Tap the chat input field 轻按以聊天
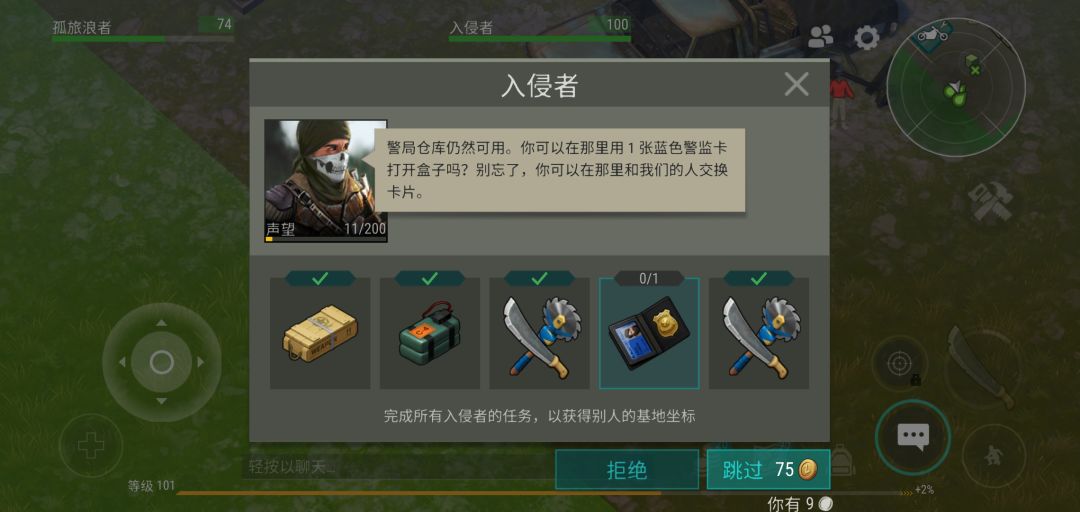This screenshot has height=512, width=1080. coord(399,467)
